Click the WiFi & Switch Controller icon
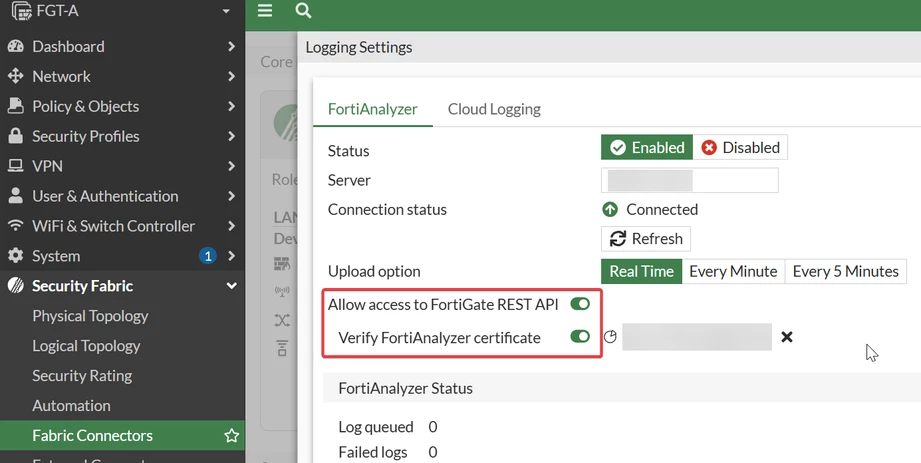The width and height of the screenshot is (921, 463). tap(16, 226)
